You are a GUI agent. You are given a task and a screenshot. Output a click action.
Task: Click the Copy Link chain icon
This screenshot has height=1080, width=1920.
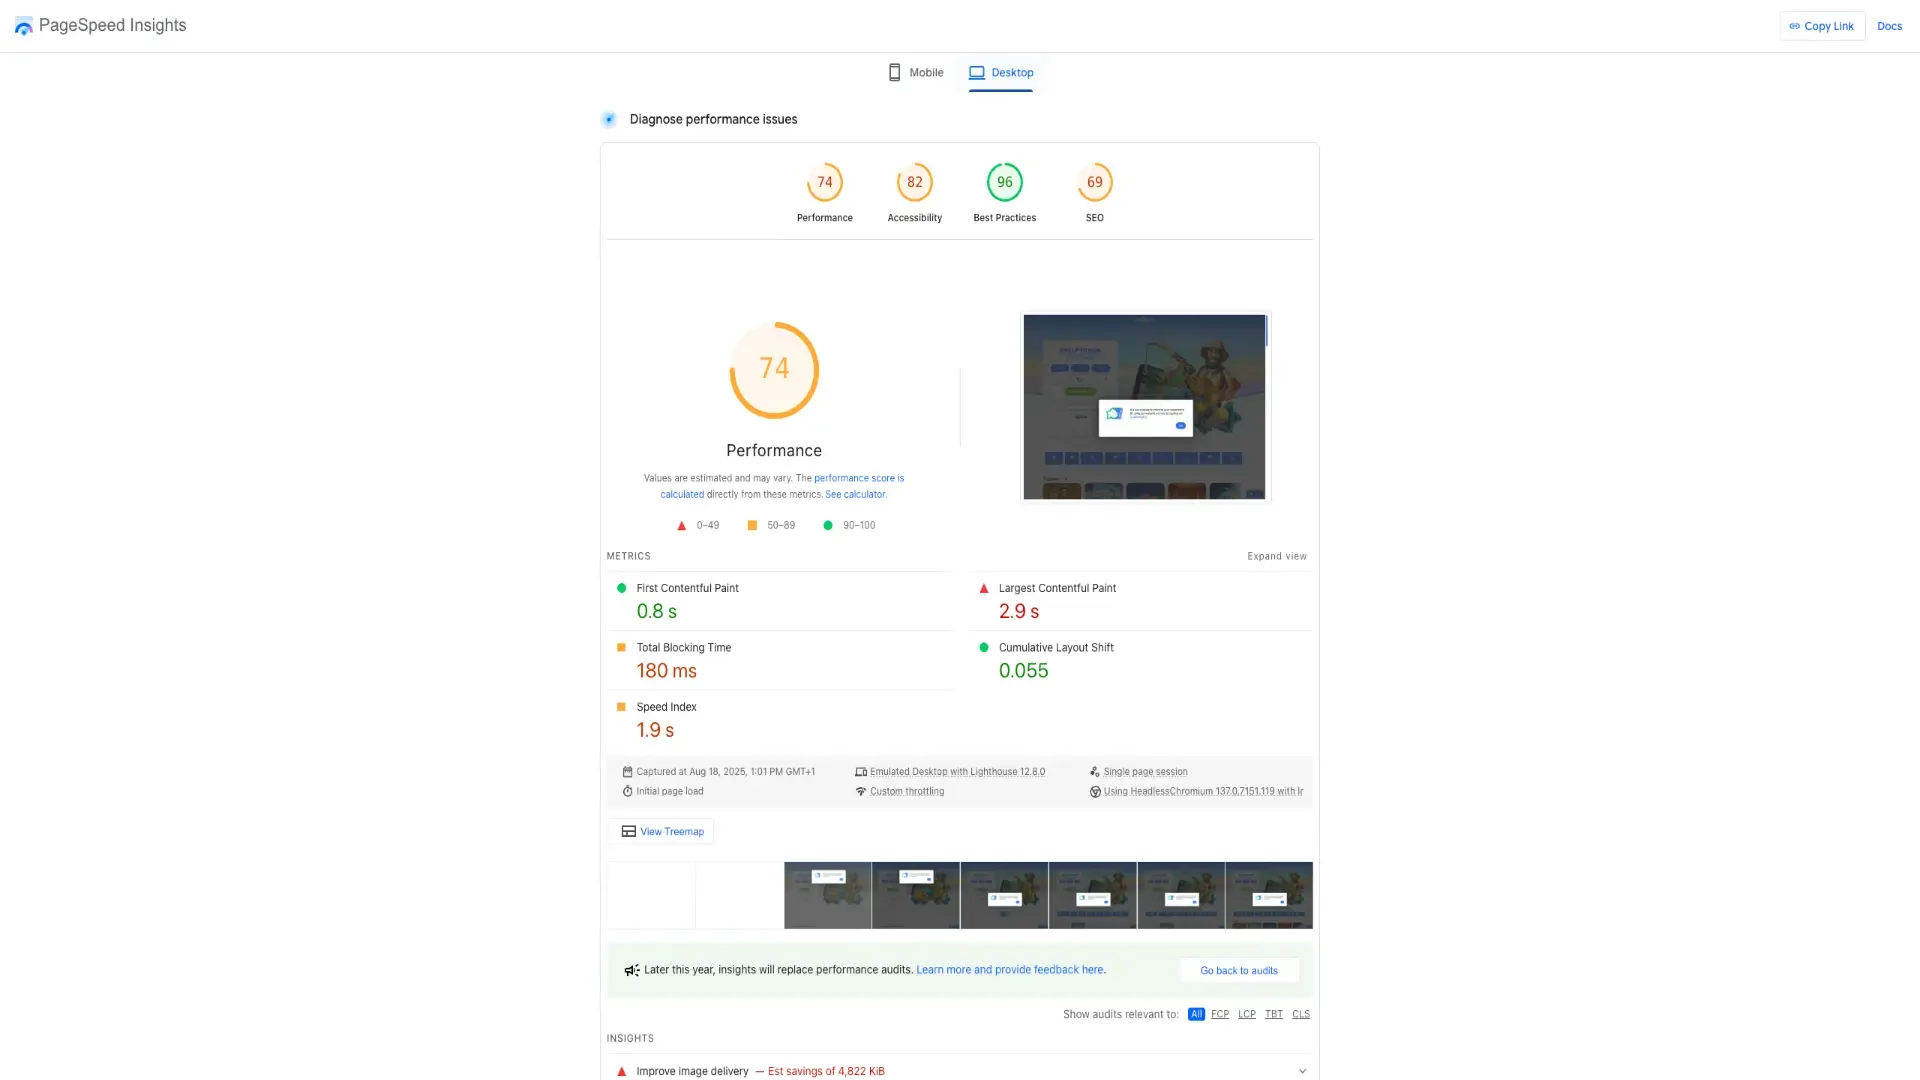tap(1795, 26)
